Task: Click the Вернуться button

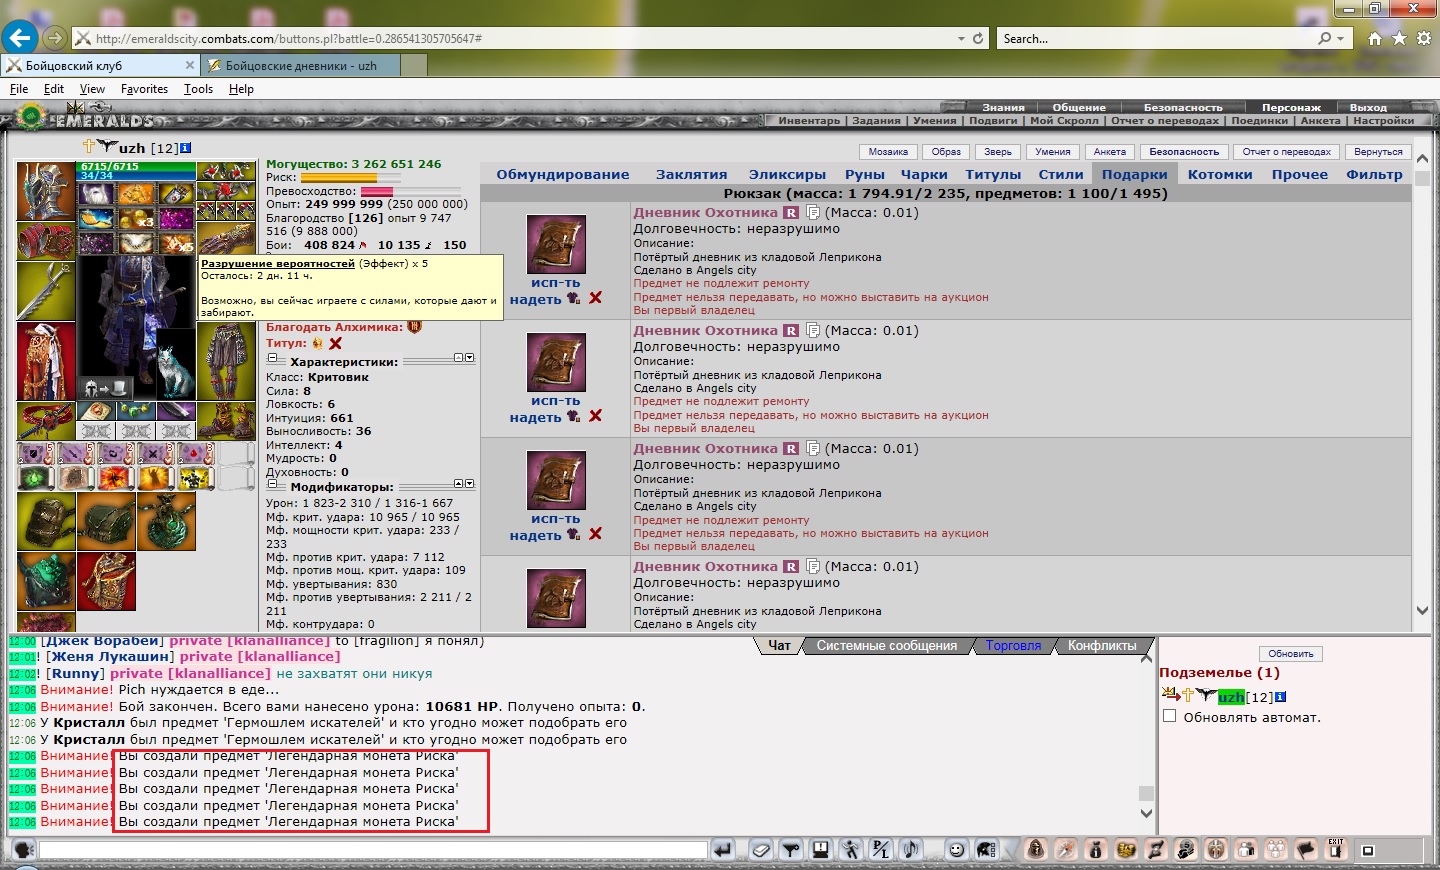Action: (x=1379, y=152)
